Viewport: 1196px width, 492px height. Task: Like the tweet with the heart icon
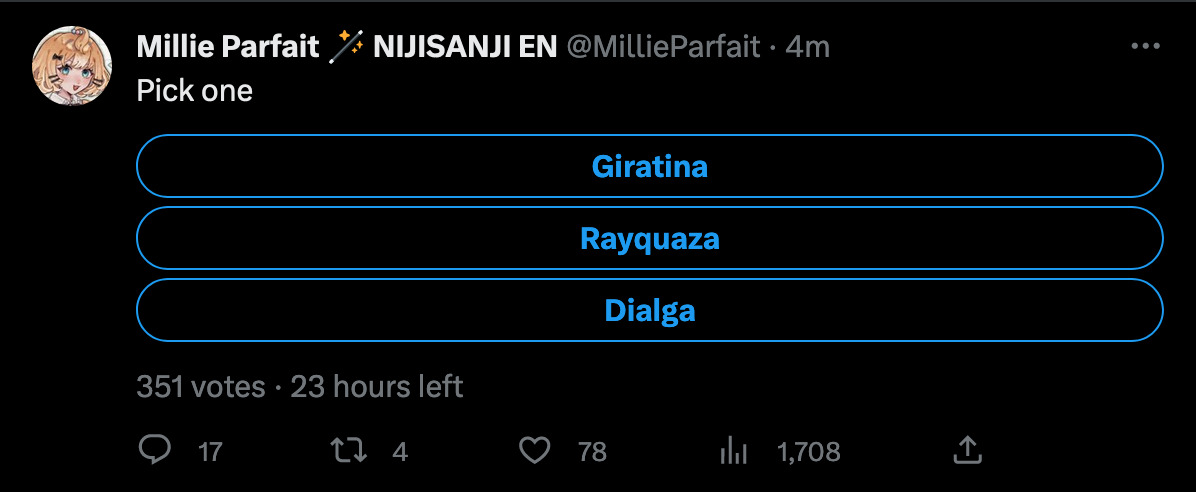tap(535, 451)
